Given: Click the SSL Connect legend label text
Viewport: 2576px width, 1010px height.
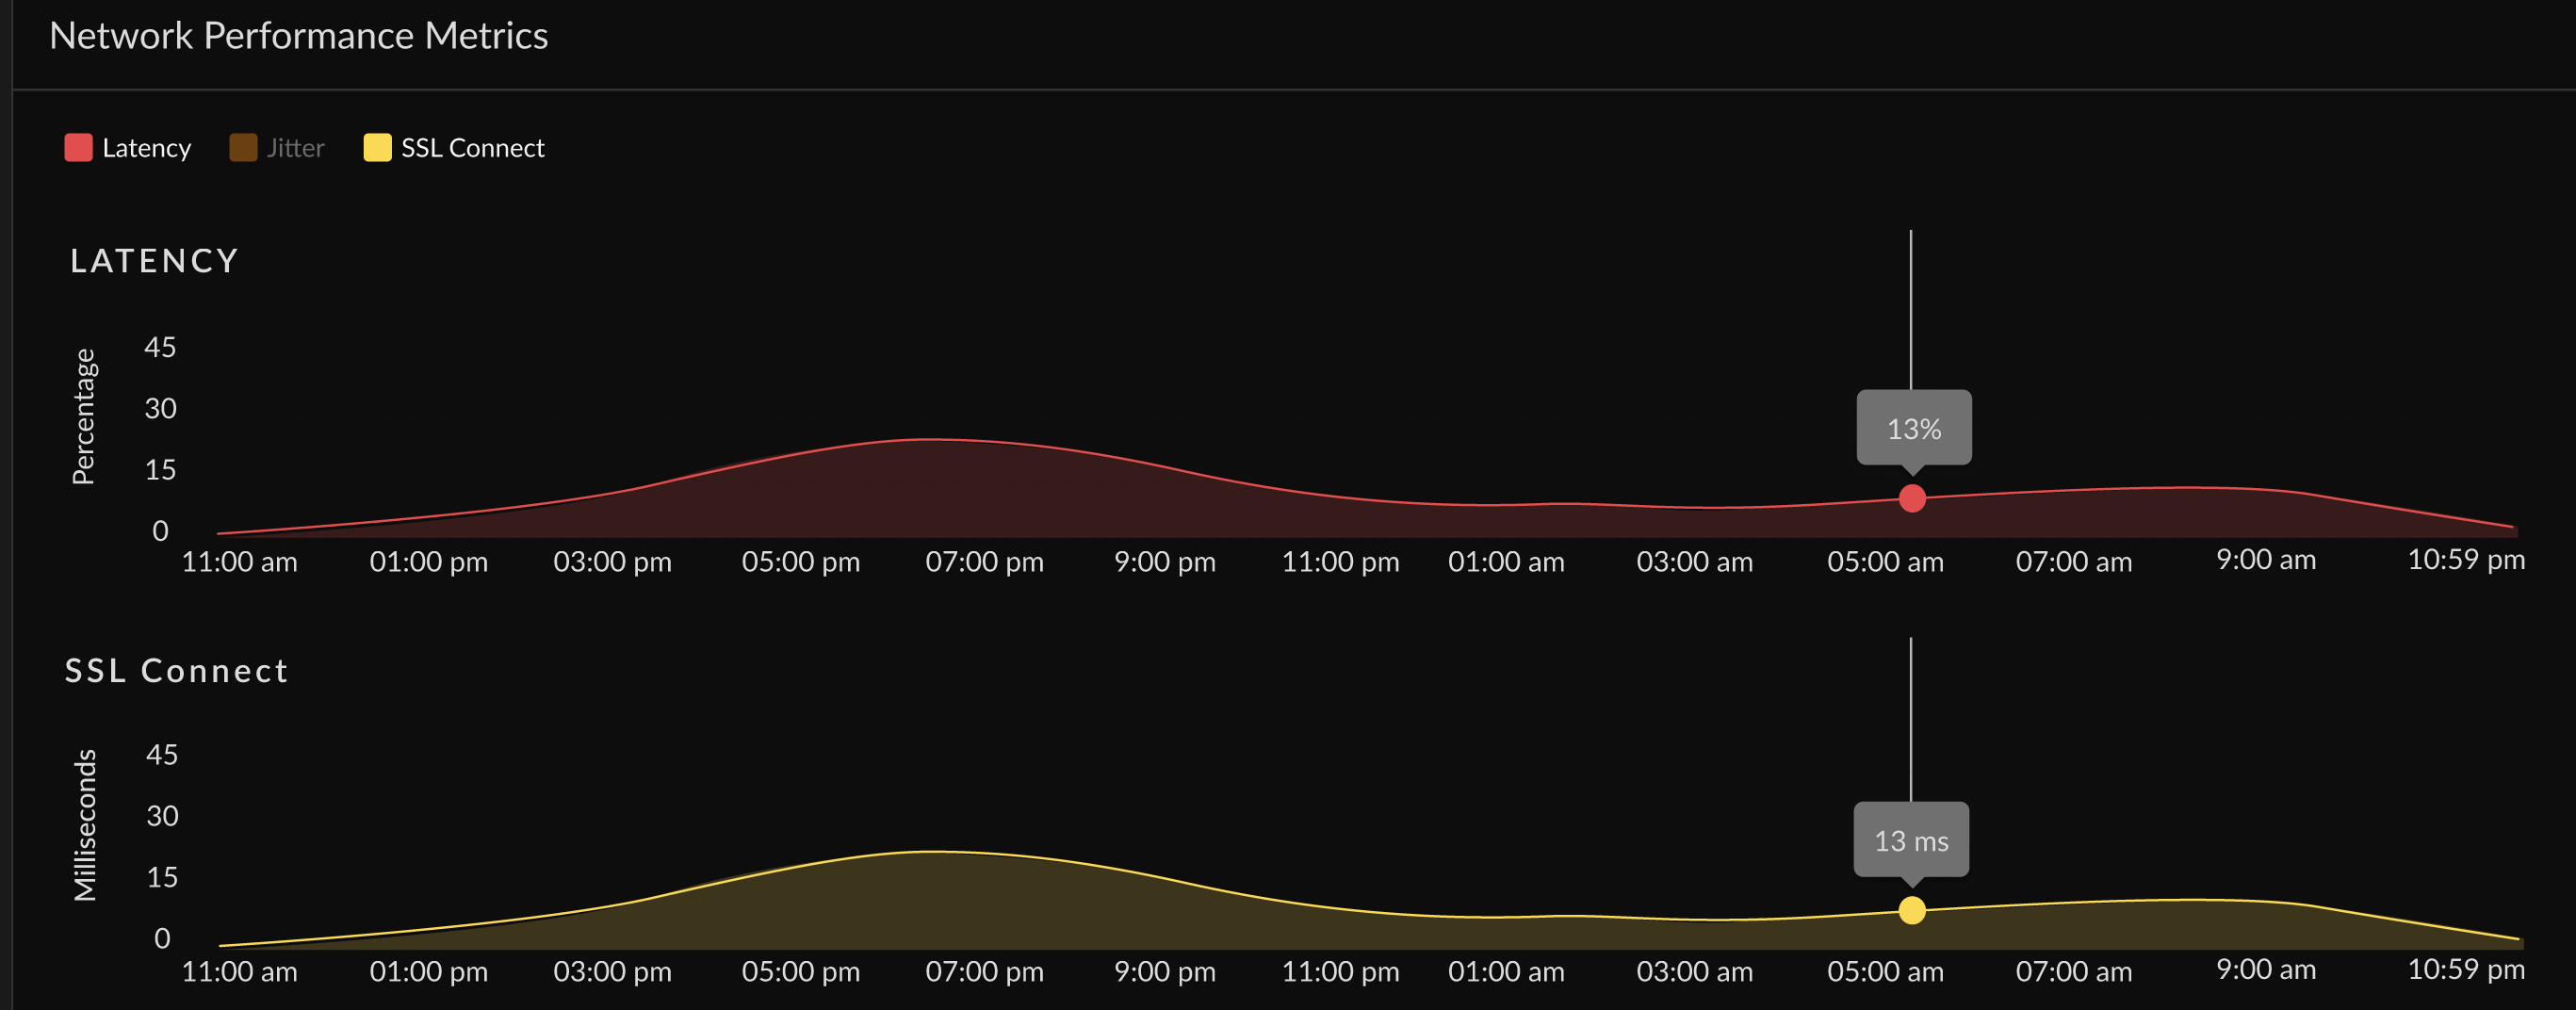Looking at the screenshot, I should pos(472,147).
